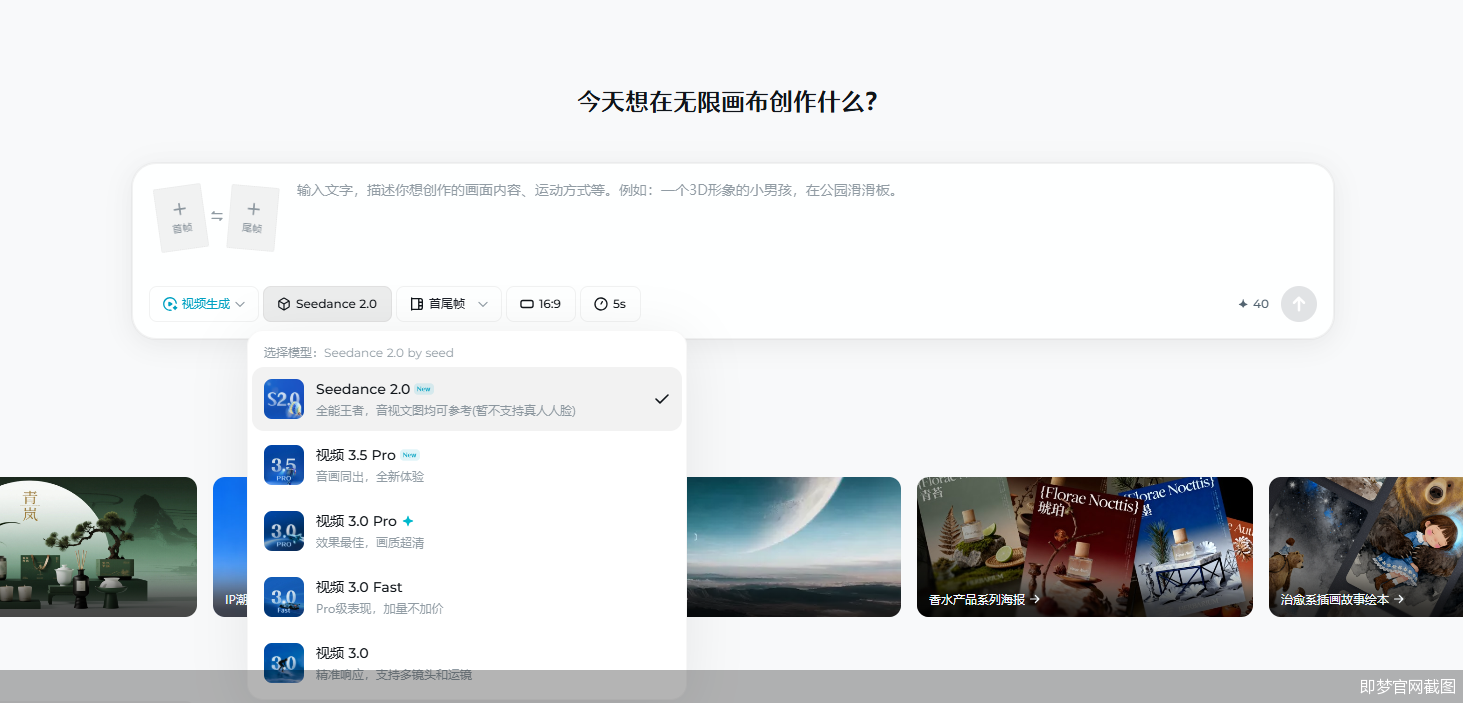Click the 40 points credit indicator
The height and width of the screenshot is (703, 1463).
click(1252, 303)
